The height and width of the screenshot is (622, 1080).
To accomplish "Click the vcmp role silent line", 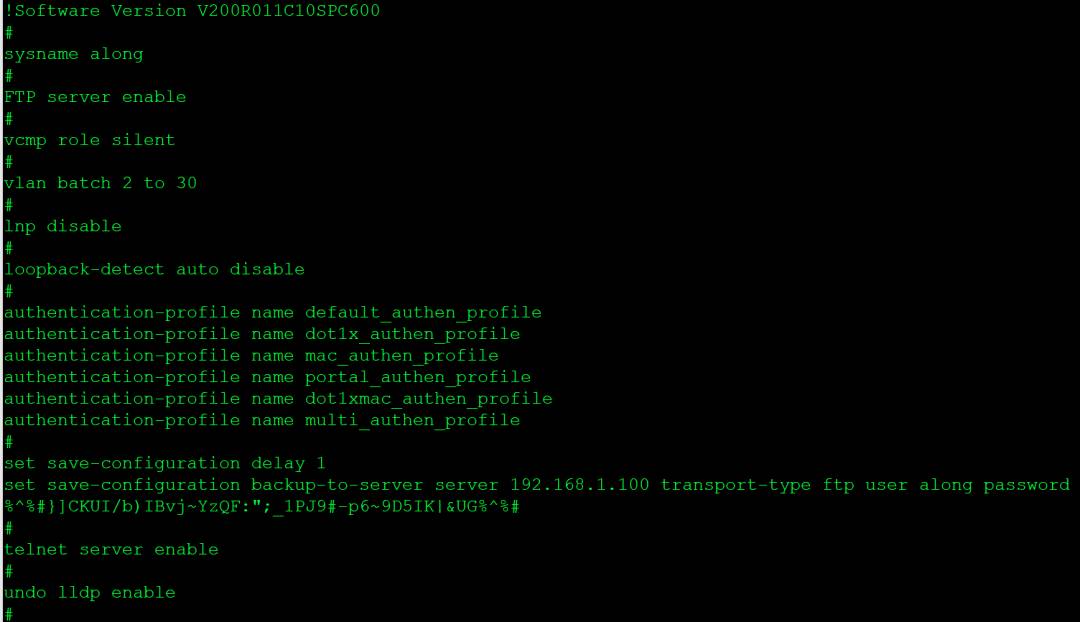I will (x=90, y=141).
